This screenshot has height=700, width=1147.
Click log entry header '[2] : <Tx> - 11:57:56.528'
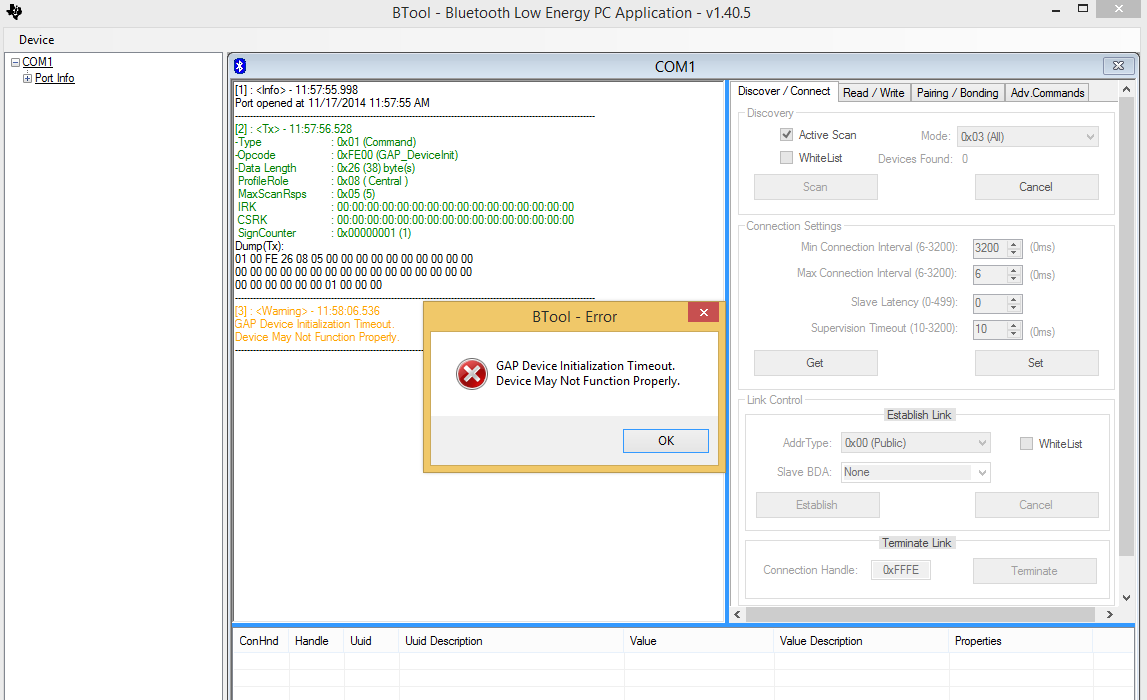[x=293, y=129]
